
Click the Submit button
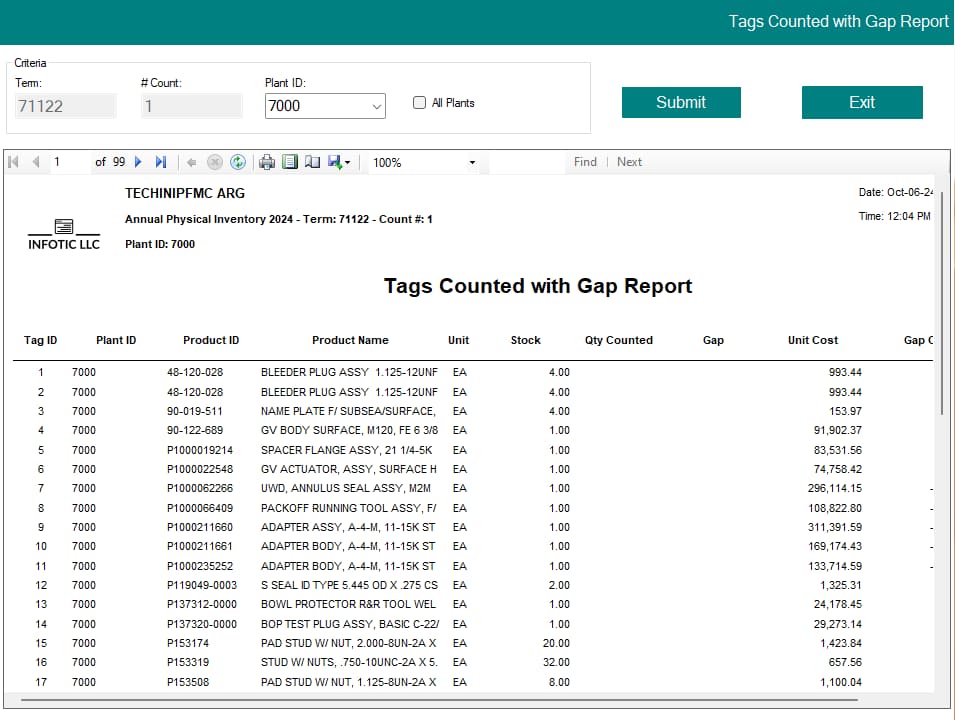(681, 102)
